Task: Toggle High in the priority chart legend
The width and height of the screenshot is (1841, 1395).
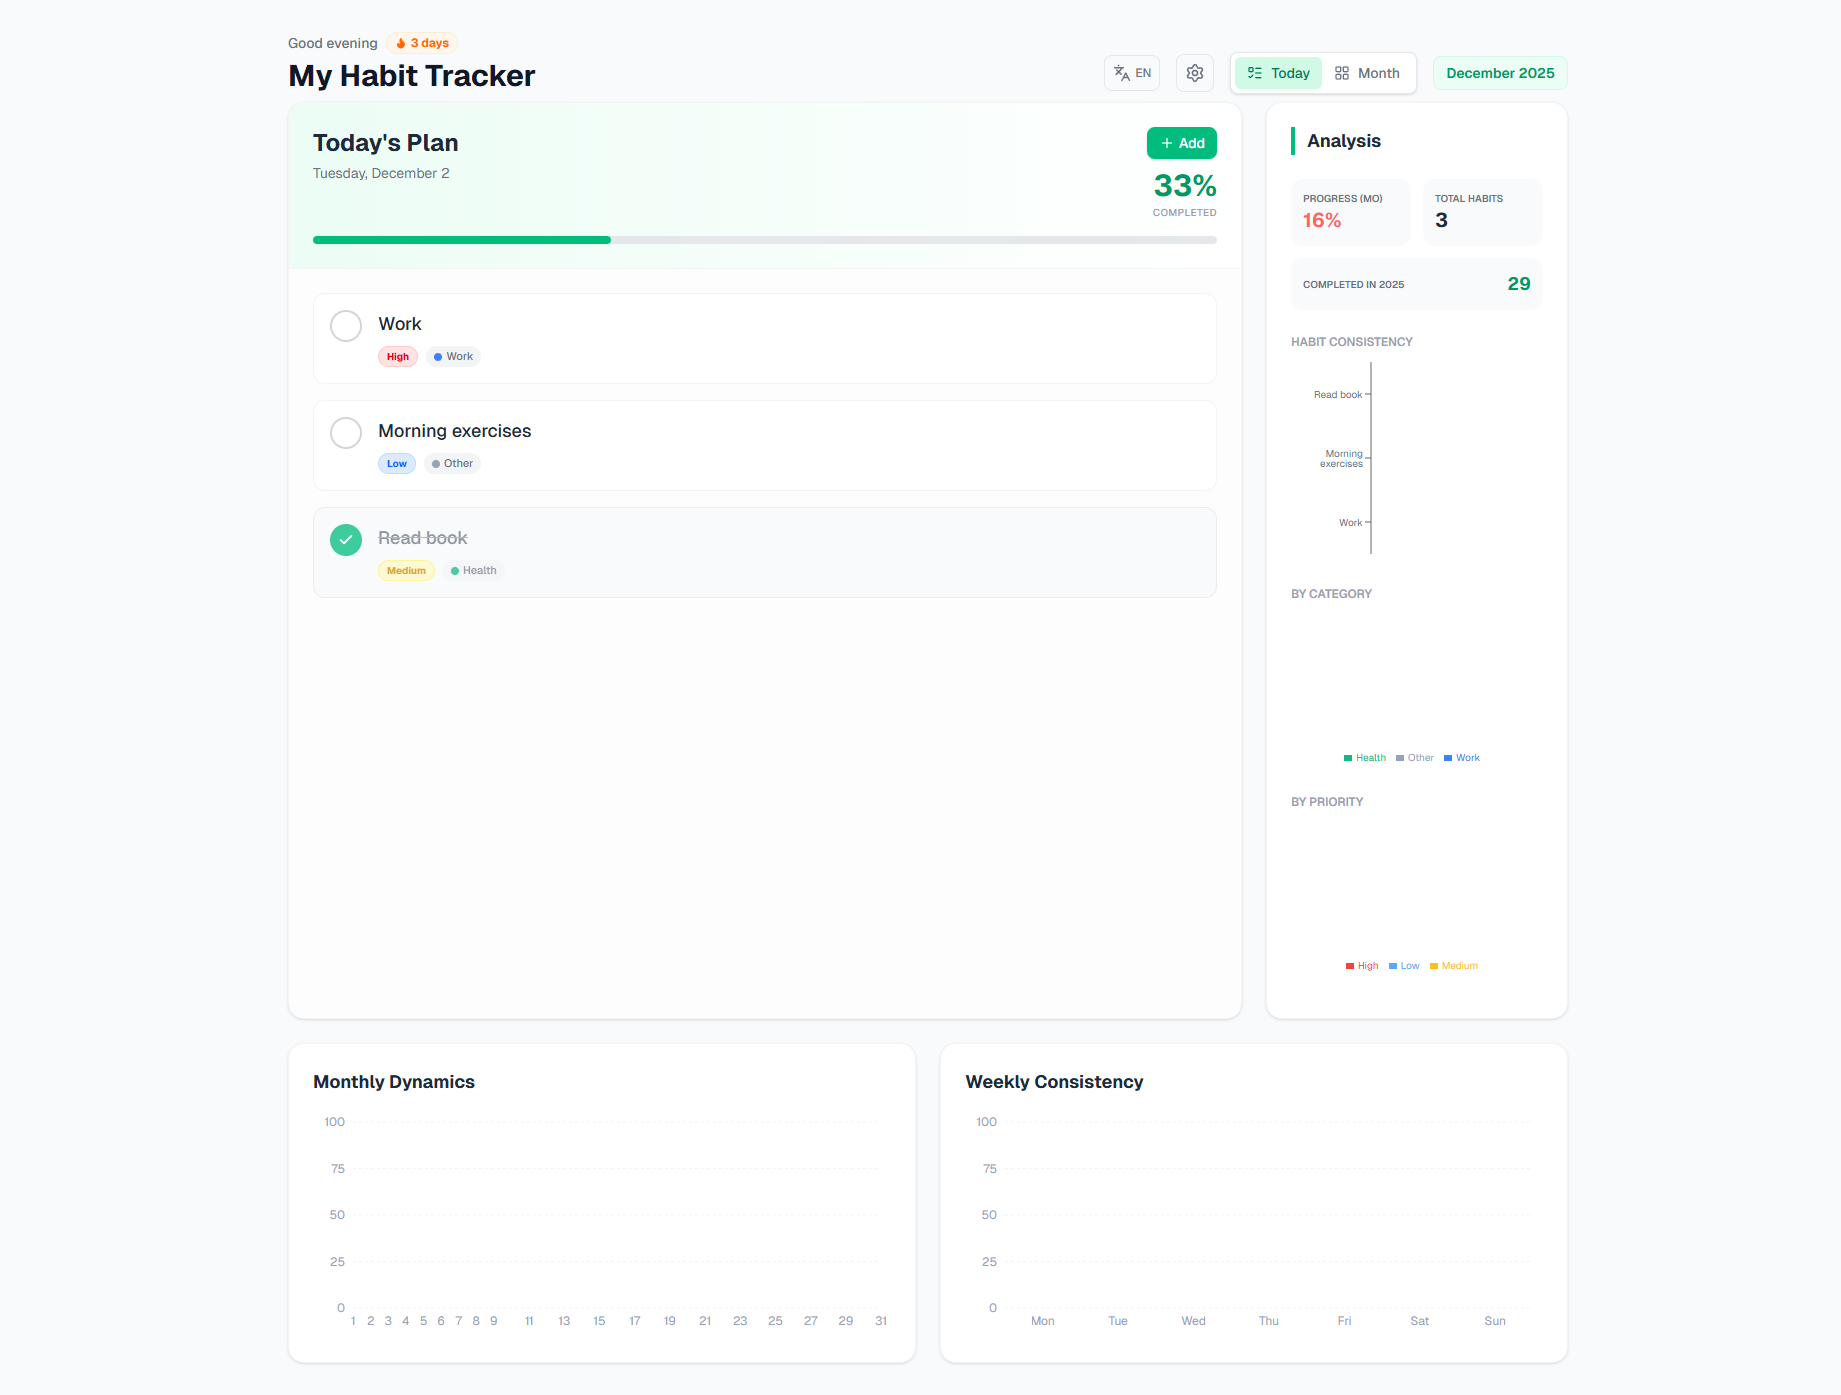Action: point(1361,965)
